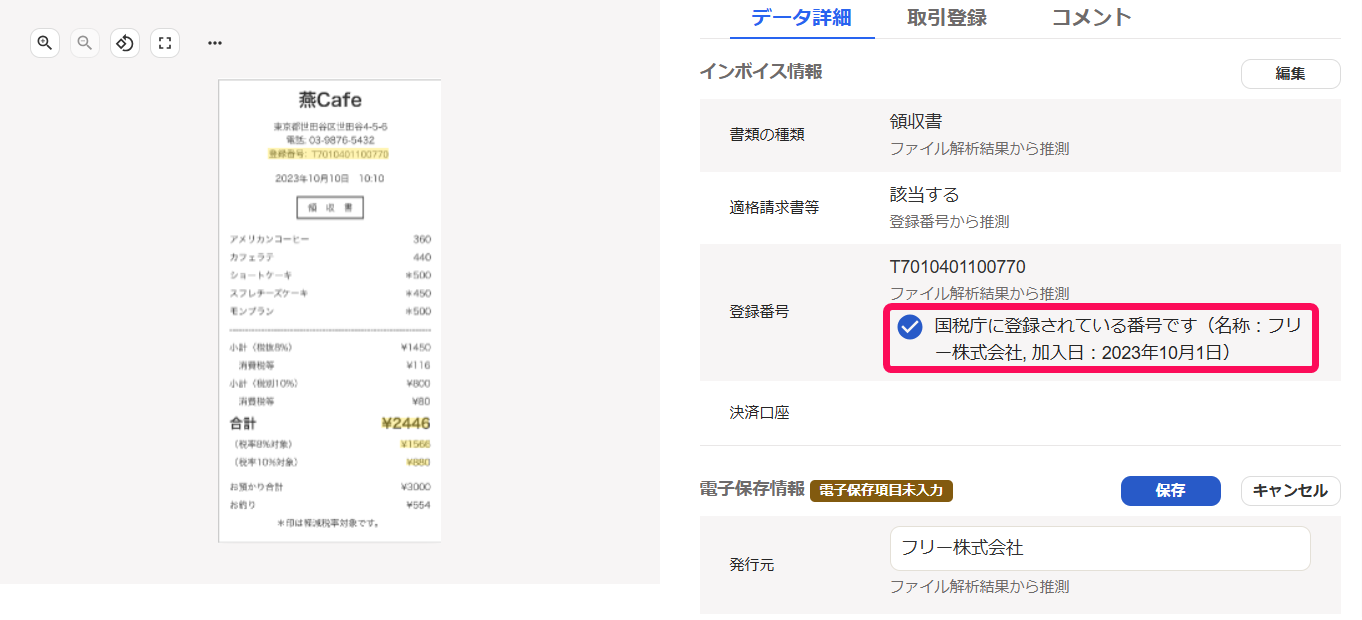
Task: Zoom in on the receipt preview
Action: [x=45, y=43]
